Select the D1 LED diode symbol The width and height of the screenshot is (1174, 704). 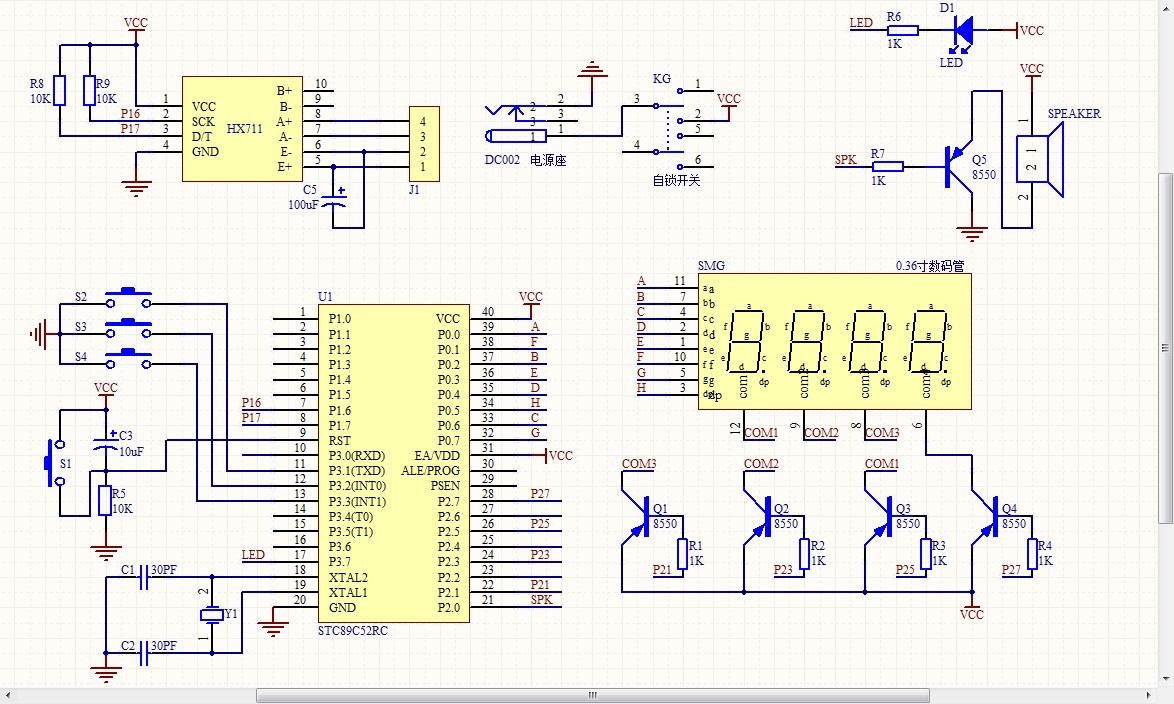click(x=964, y=30)
